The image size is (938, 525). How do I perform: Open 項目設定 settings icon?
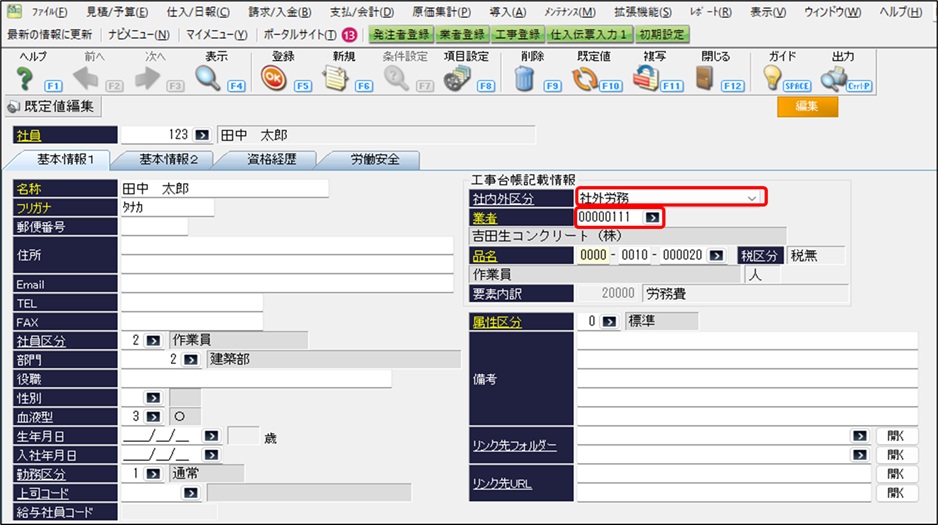[458, 78]
